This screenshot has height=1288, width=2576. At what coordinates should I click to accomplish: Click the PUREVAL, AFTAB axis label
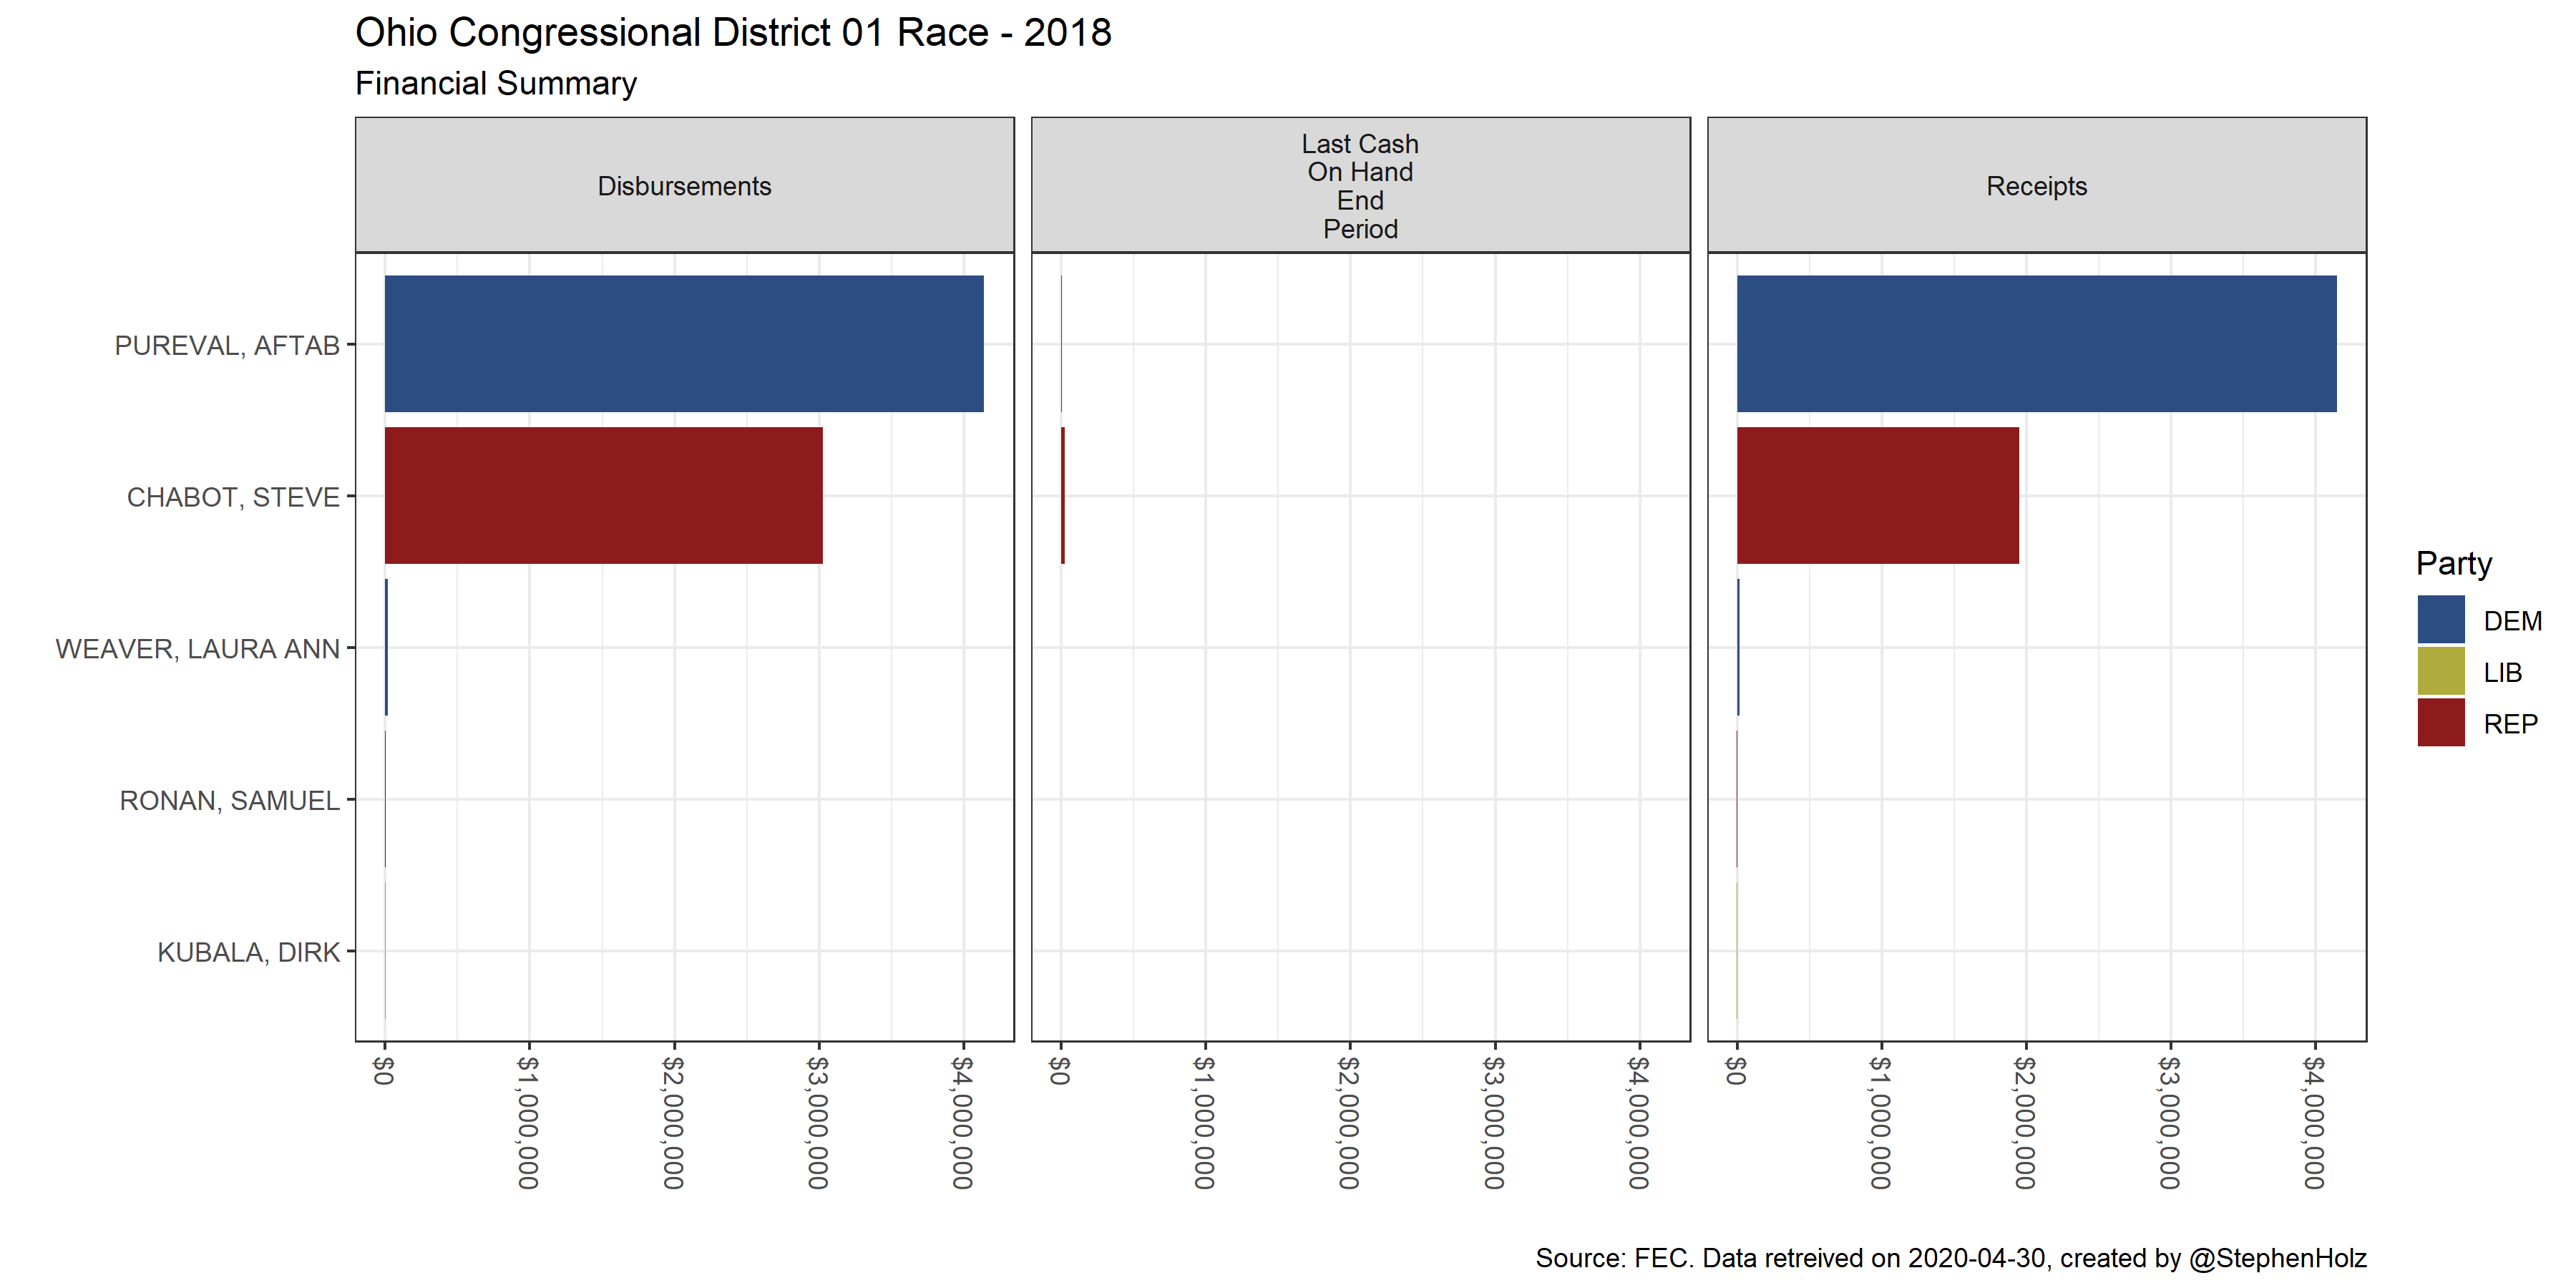coord(227,346)
